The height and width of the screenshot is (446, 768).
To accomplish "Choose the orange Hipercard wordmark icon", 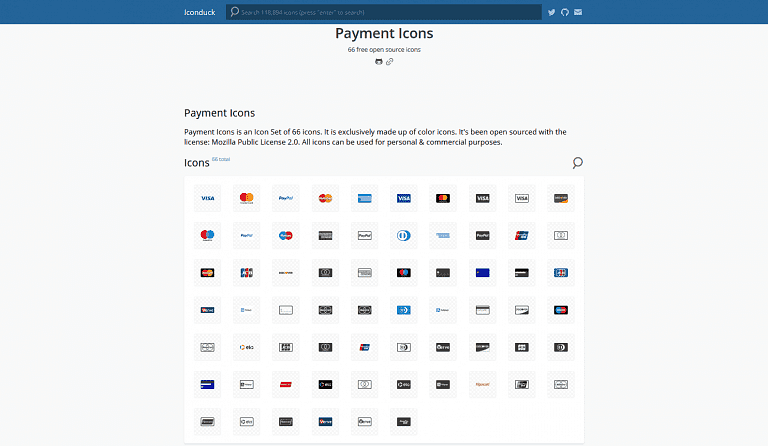I will [482, 384].
